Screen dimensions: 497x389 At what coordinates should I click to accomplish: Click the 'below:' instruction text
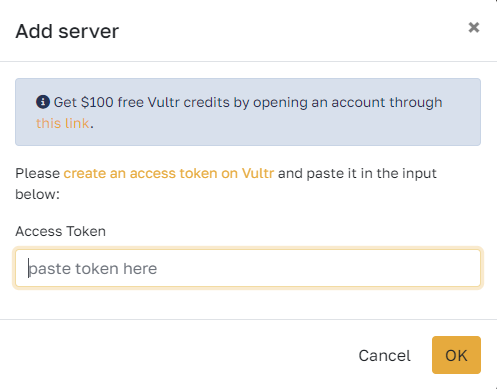(x=38, y=194)
